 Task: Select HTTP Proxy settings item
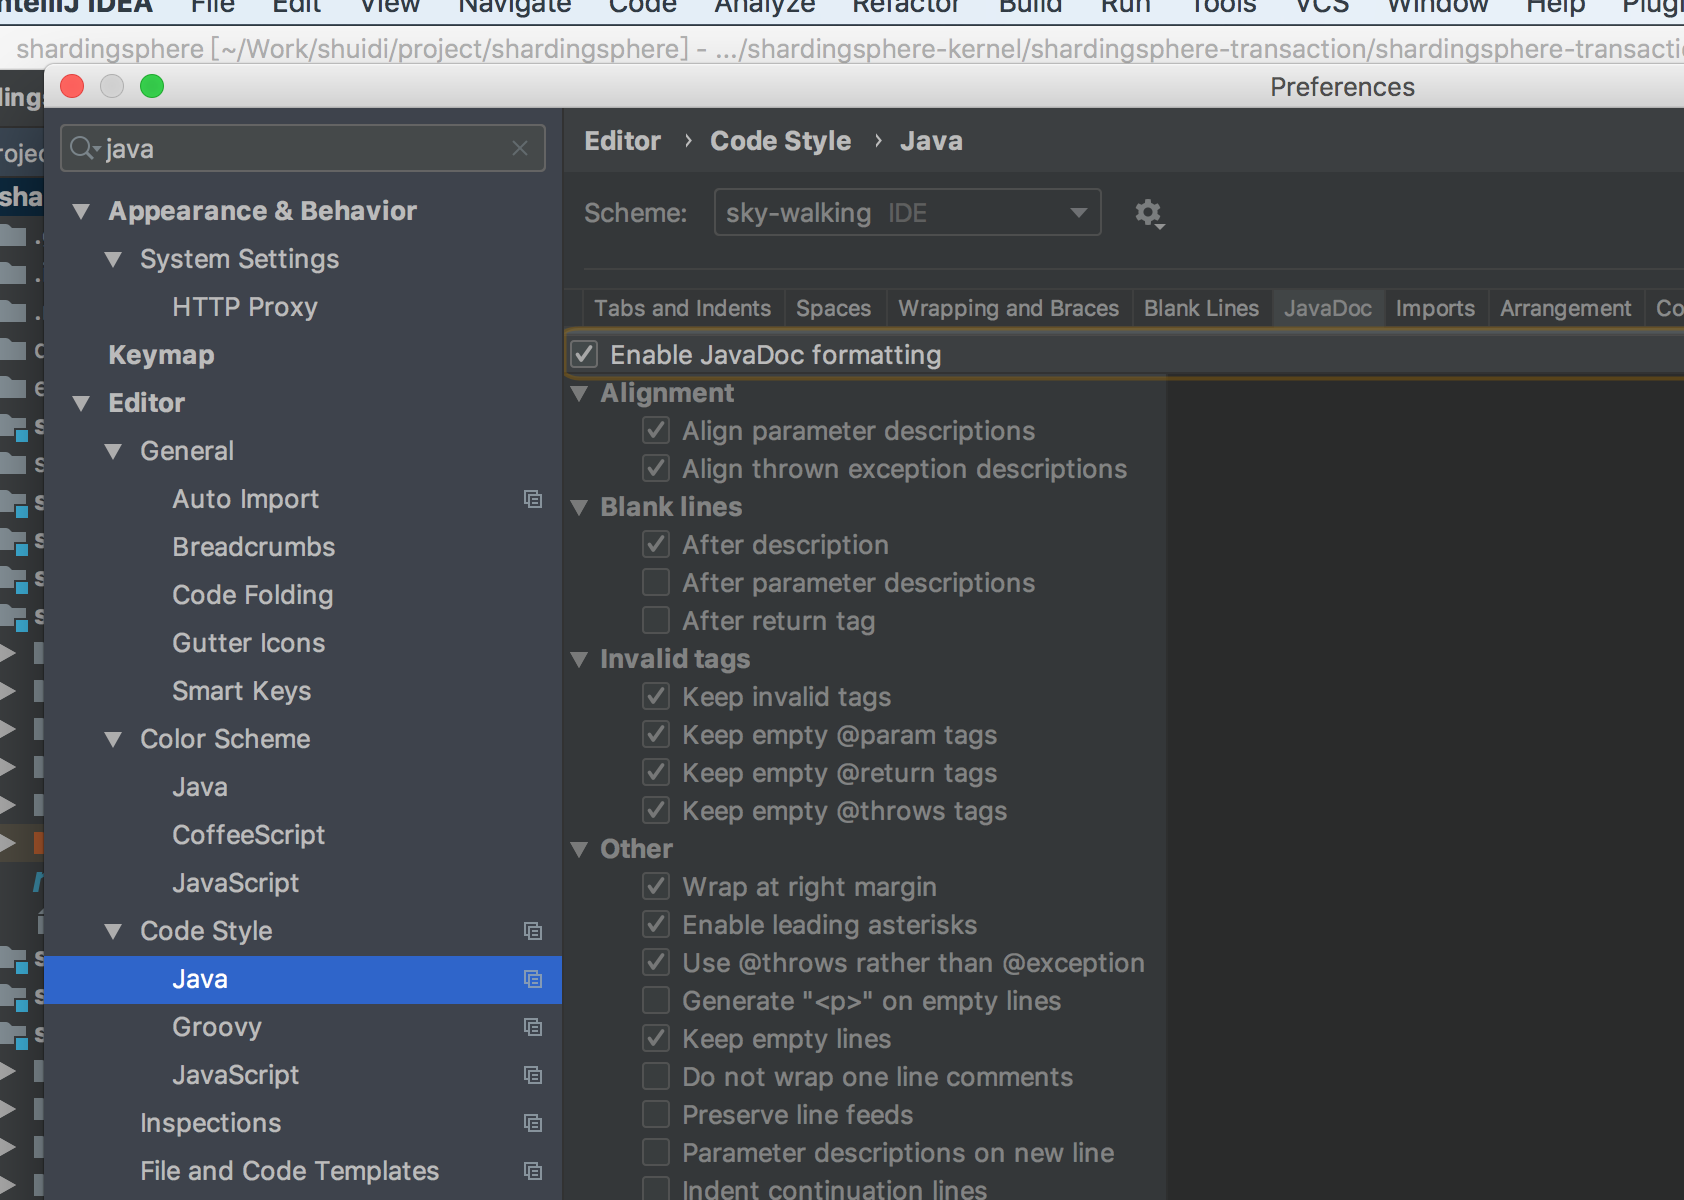coord(245,307)
